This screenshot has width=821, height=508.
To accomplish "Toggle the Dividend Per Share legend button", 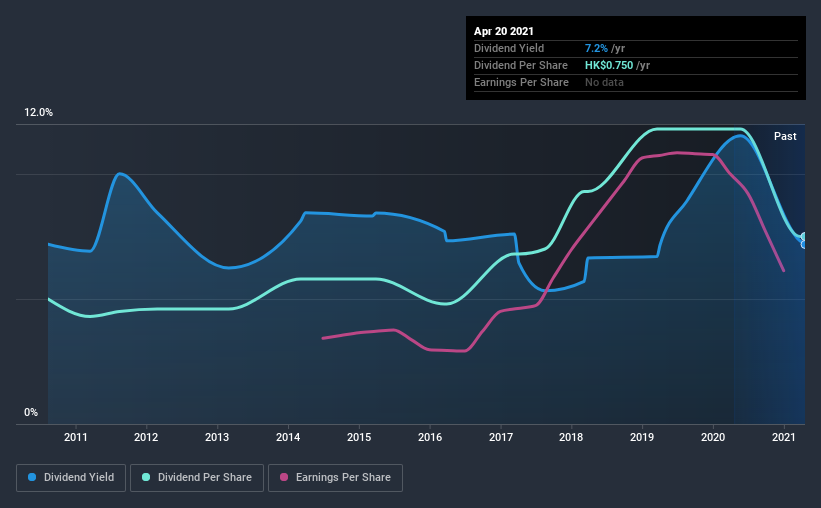I will [197, 478].
